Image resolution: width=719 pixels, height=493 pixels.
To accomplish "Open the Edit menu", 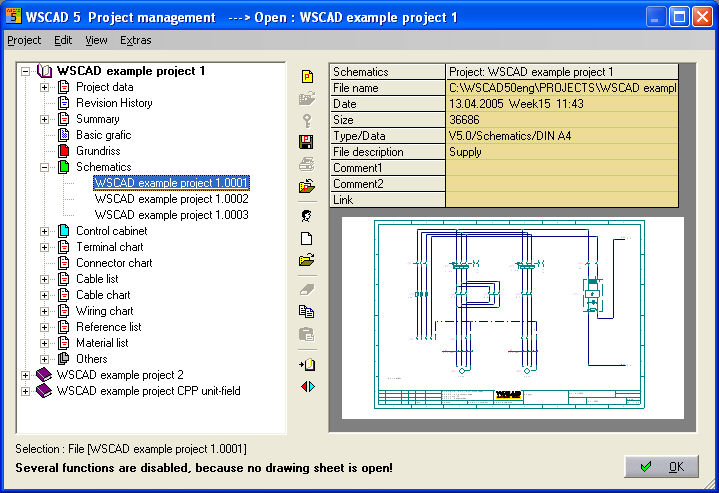I will point(63,40).
